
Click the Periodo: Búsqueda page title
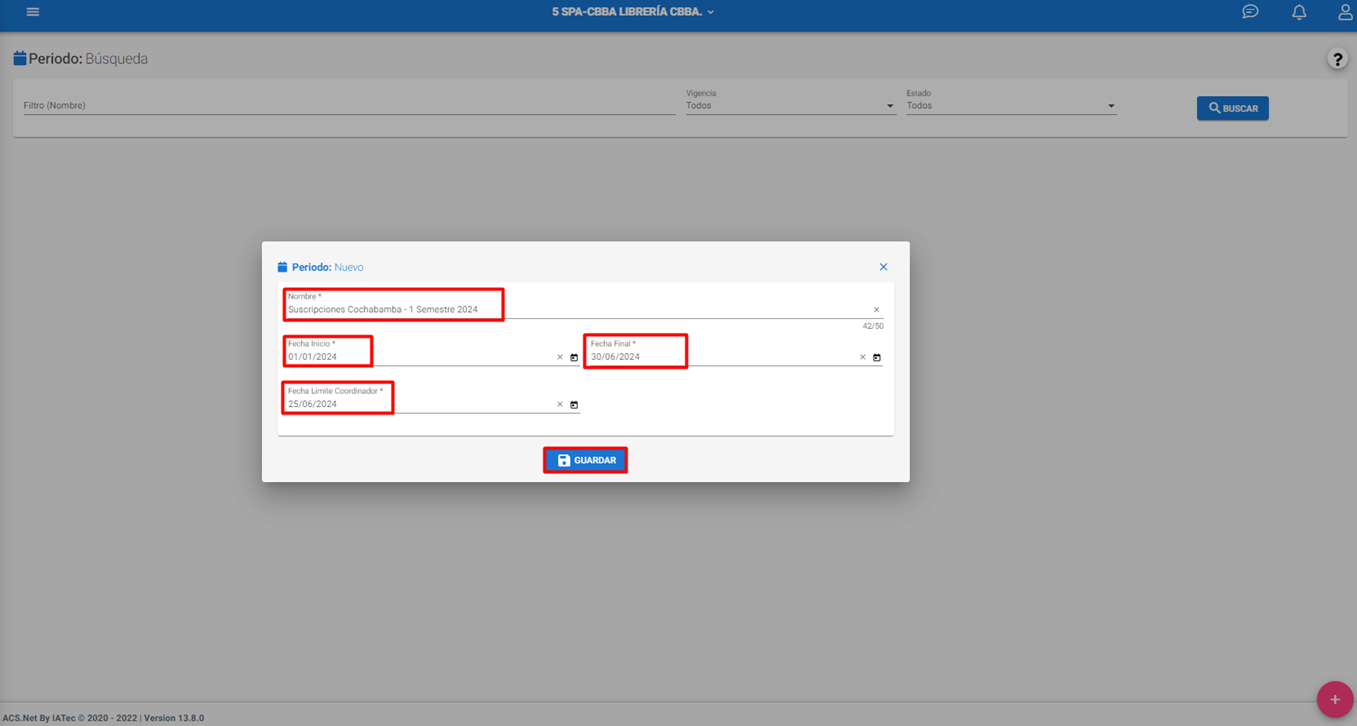(88, 59)
